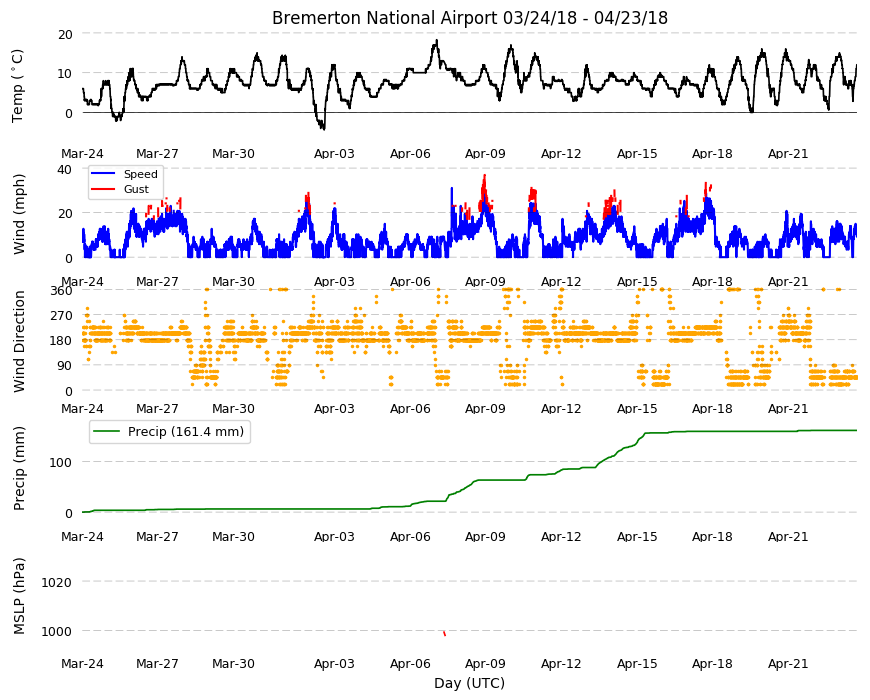This screenshot has height=700, width=870.
Task: Click the Wind Direction axis label
Action: [x=19, y=341]
